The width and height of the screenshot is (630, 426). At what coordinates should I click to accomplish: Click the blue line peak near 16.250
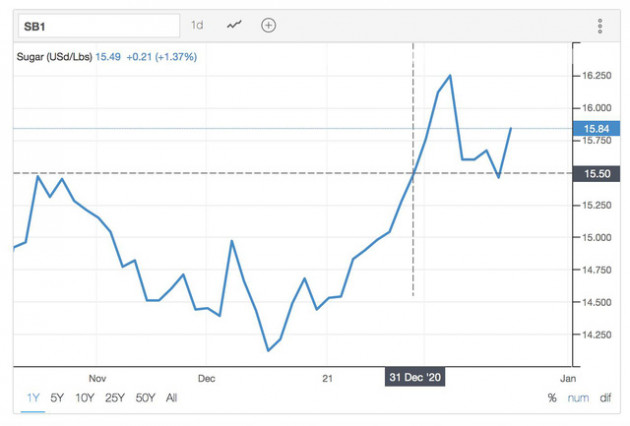click(x=450, y=75)
